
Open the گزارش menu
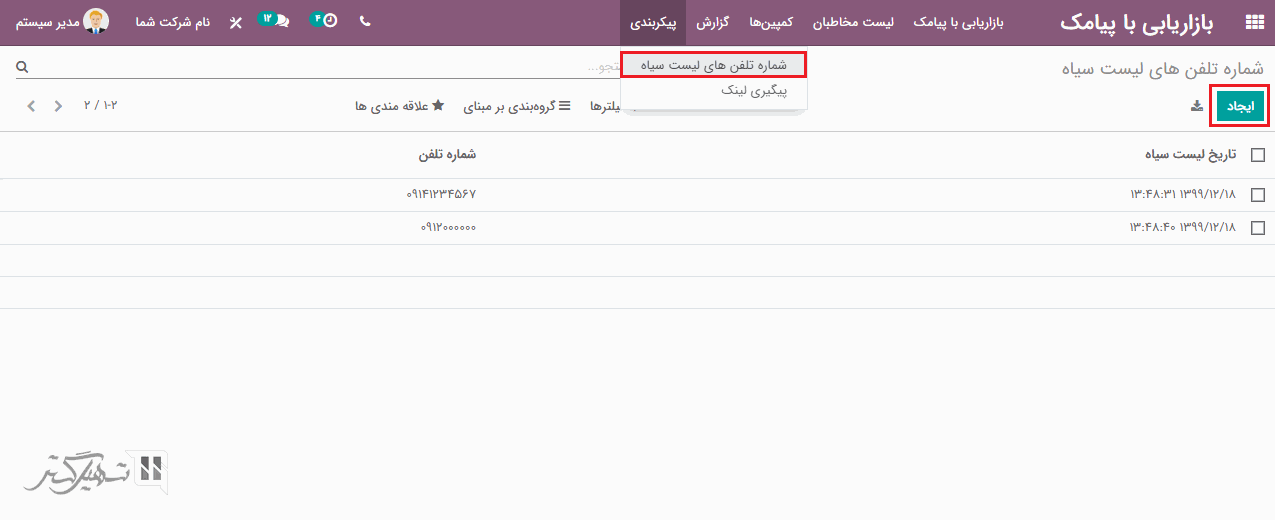[711, 22]
